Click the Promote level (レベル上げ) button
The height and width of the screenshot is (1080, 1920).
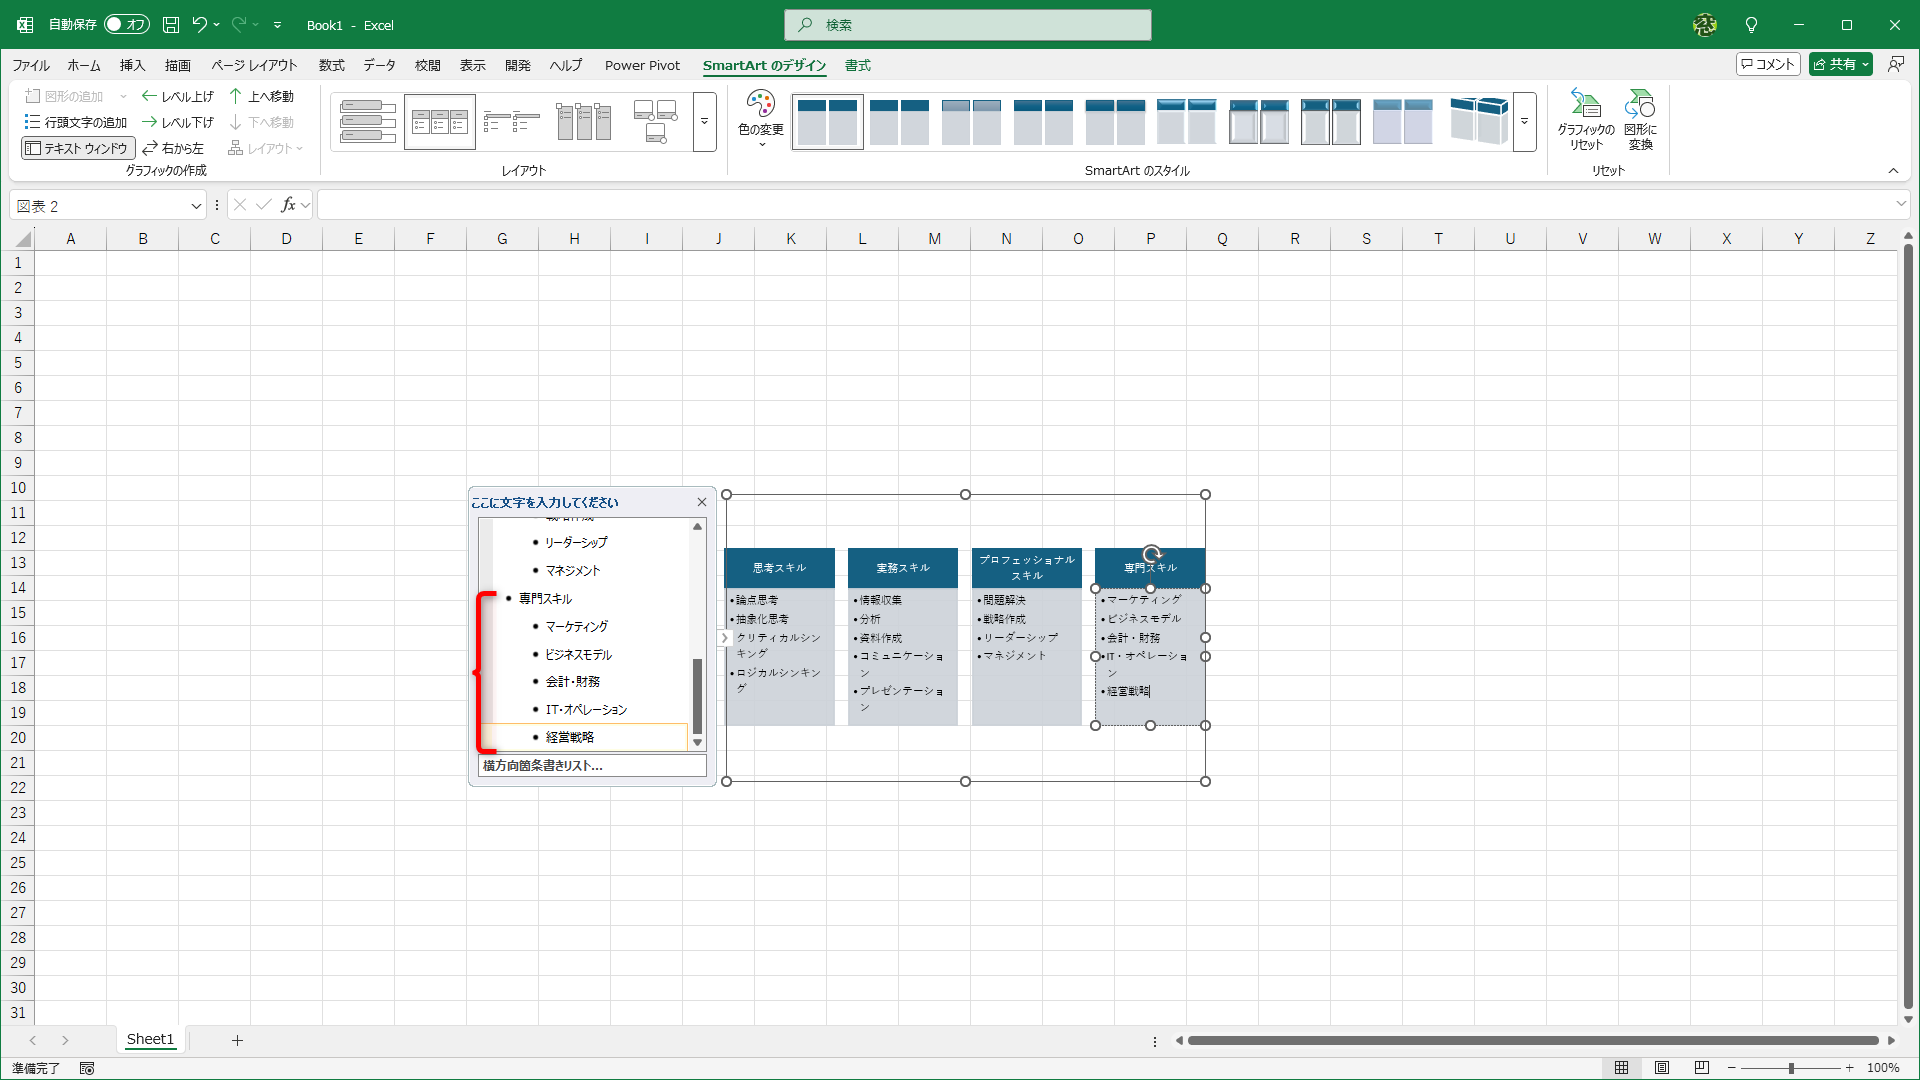click(178, 96)
